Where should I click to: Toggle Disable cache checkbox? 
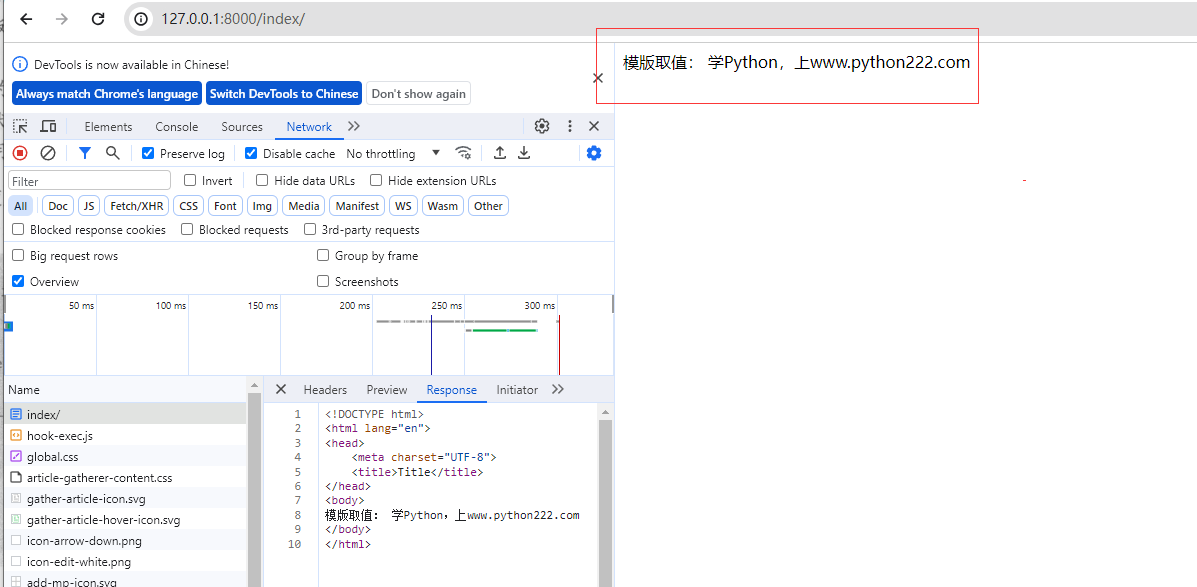(251, 153)
